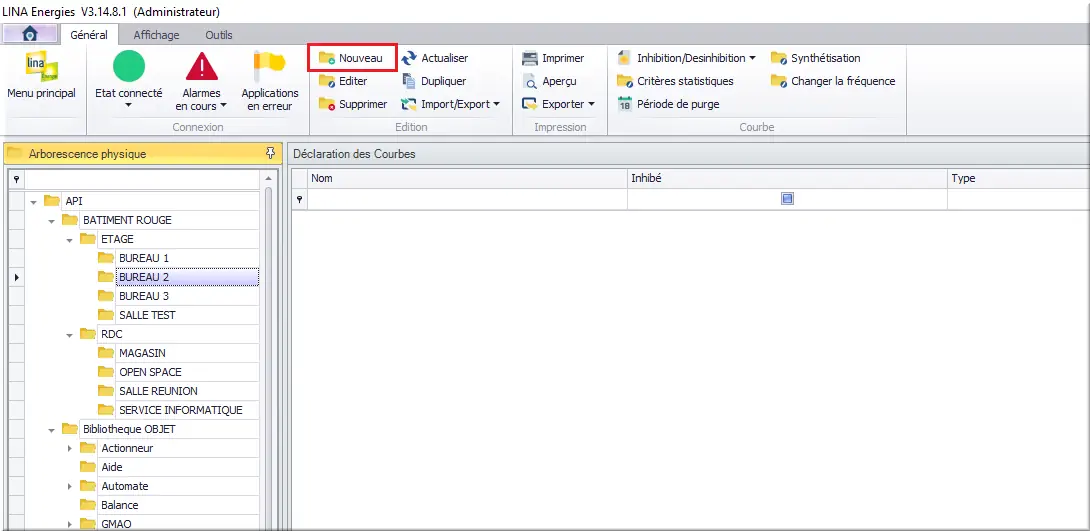
Task: Select OPEN SPACE in the tree
Action: pyautogui.click(x=150, y=372)
